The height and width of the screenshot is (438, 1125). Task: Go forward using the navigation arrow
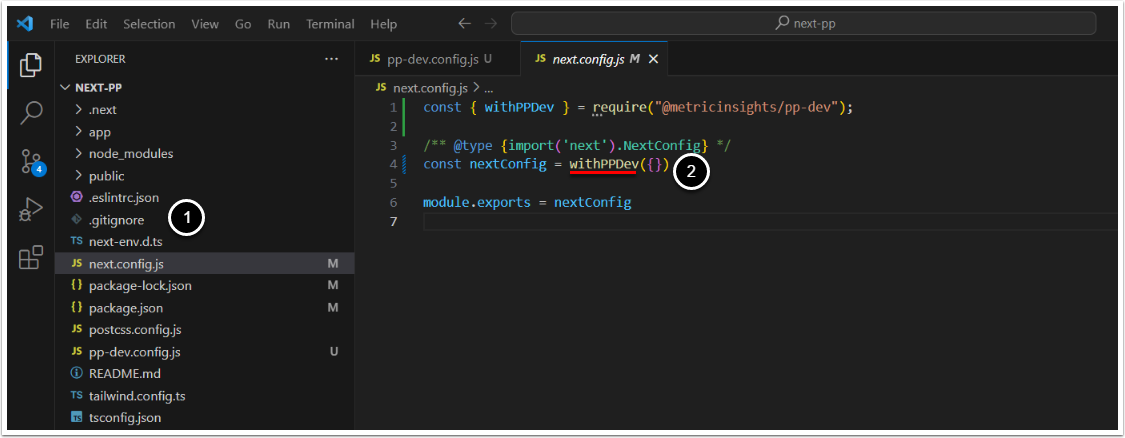click(491, 23)
